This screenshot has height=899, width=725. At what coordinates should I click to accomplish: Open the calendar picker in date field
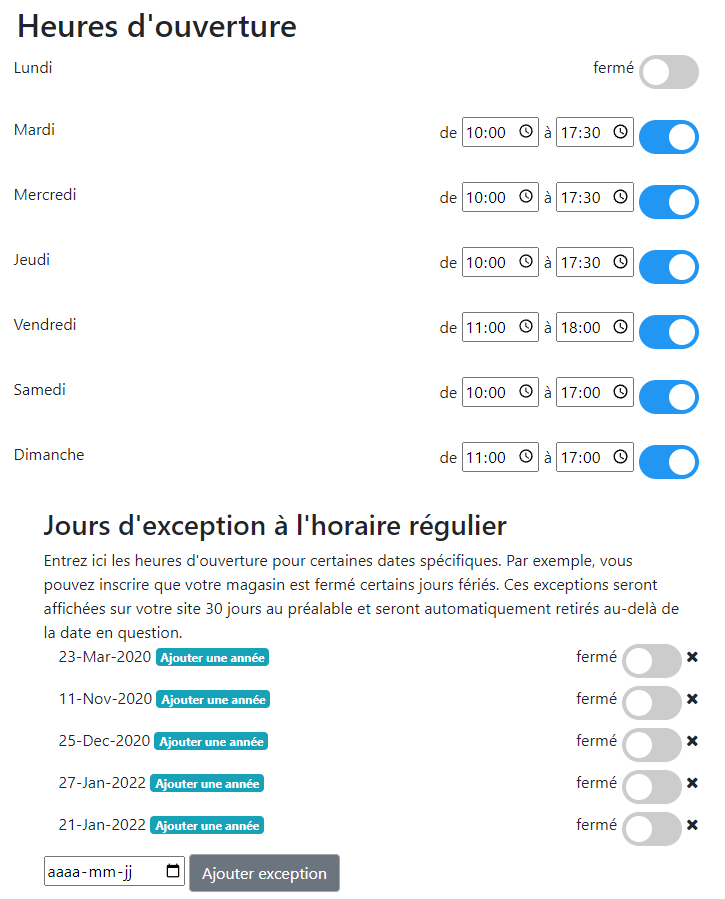click(173, 871)
